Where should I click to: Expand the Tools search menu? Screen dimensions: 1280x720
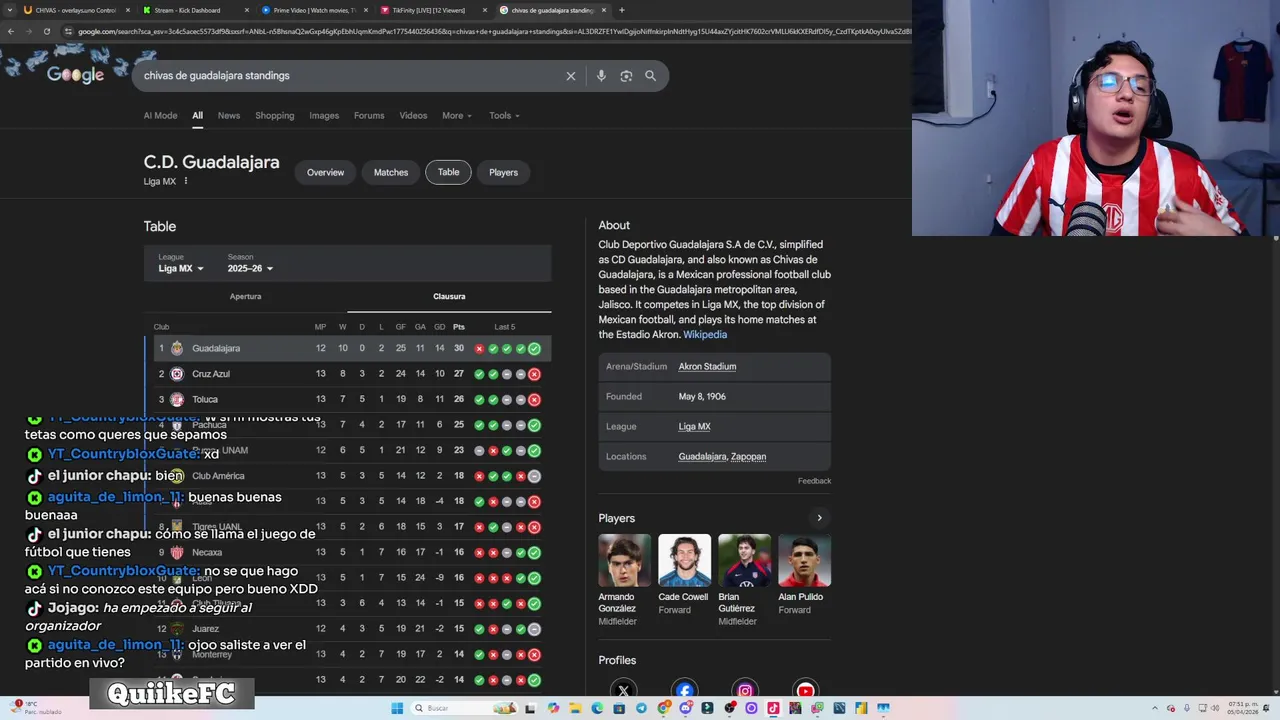[x=504, y=115]
